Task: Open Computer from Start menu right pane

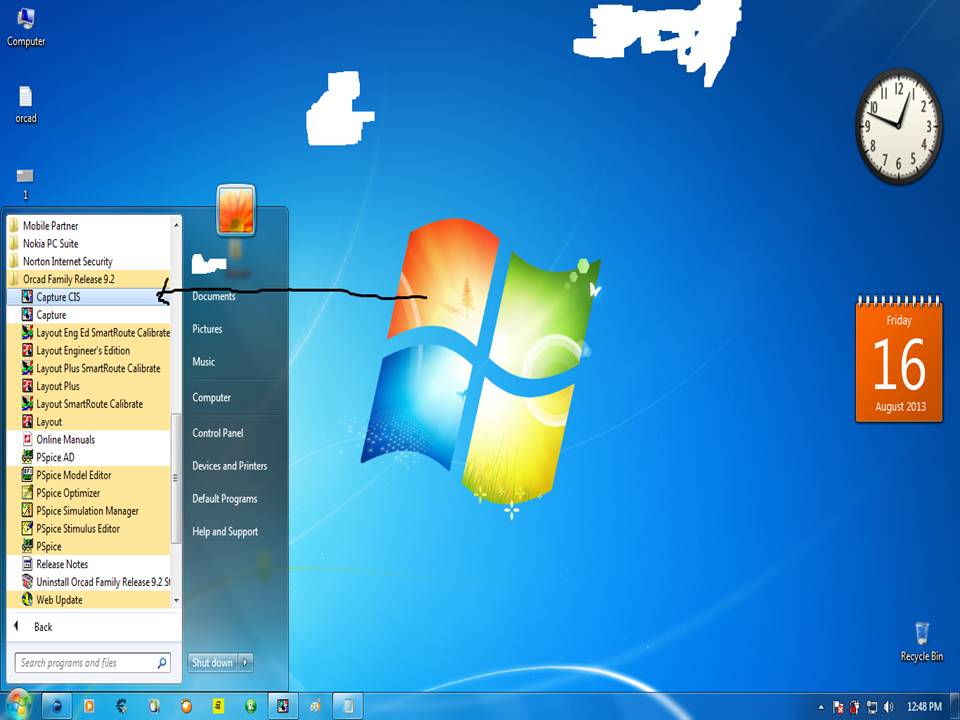Action: click(x=211, y=397)
